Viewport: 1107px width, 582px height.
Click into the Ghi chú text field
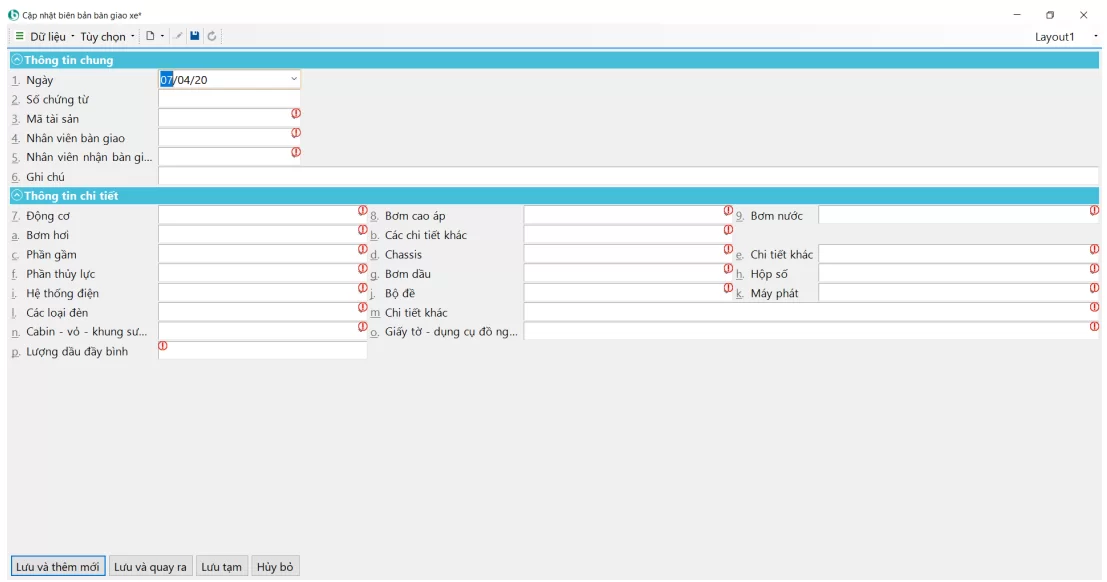click(627, 177)
